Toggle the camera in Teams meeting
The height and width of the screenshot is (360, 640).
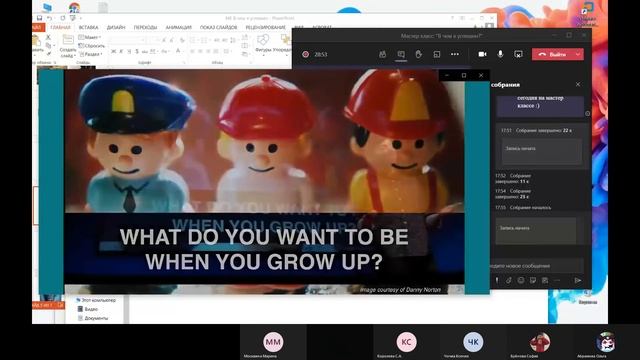(482, 54)
